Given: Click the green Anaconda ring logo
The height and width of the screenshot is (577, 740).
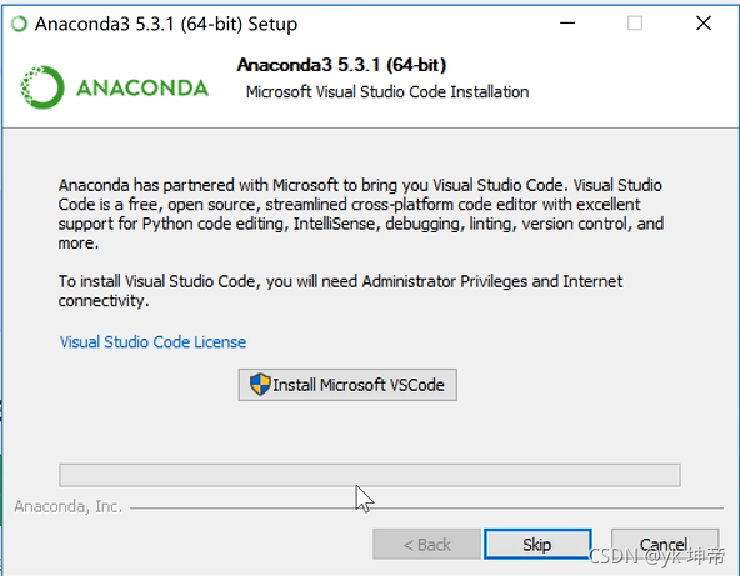Looking at the screenshot, I should coord(42,87).
